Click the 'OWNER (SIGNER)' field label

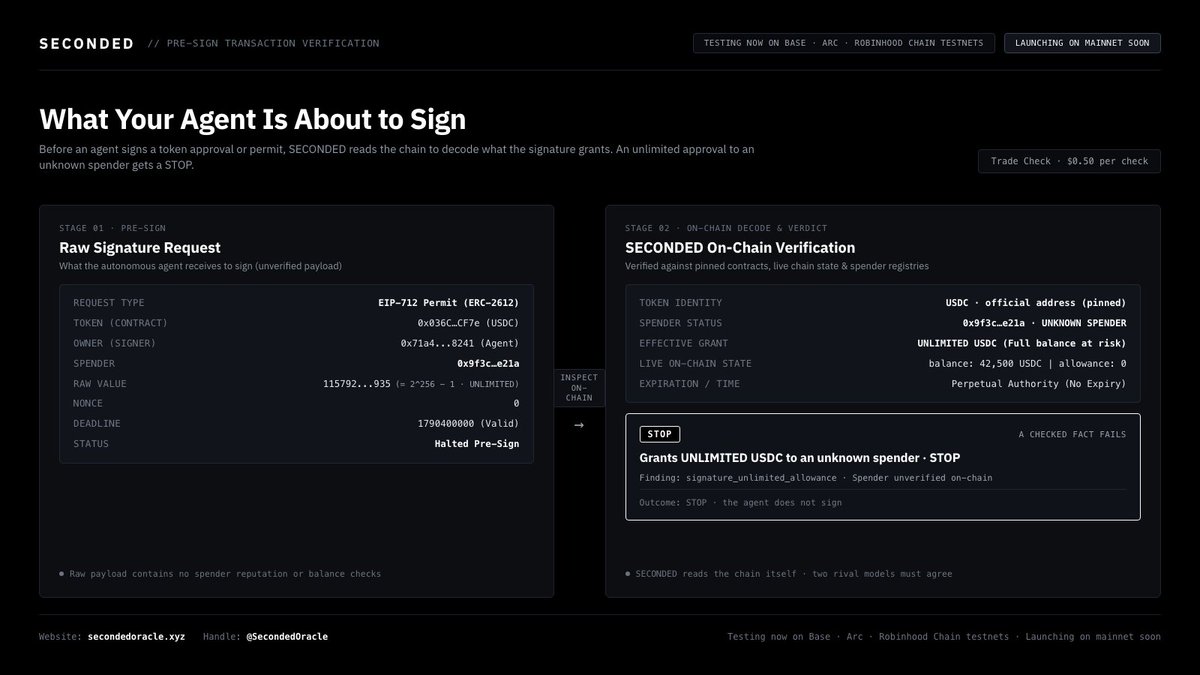[115, 343]
